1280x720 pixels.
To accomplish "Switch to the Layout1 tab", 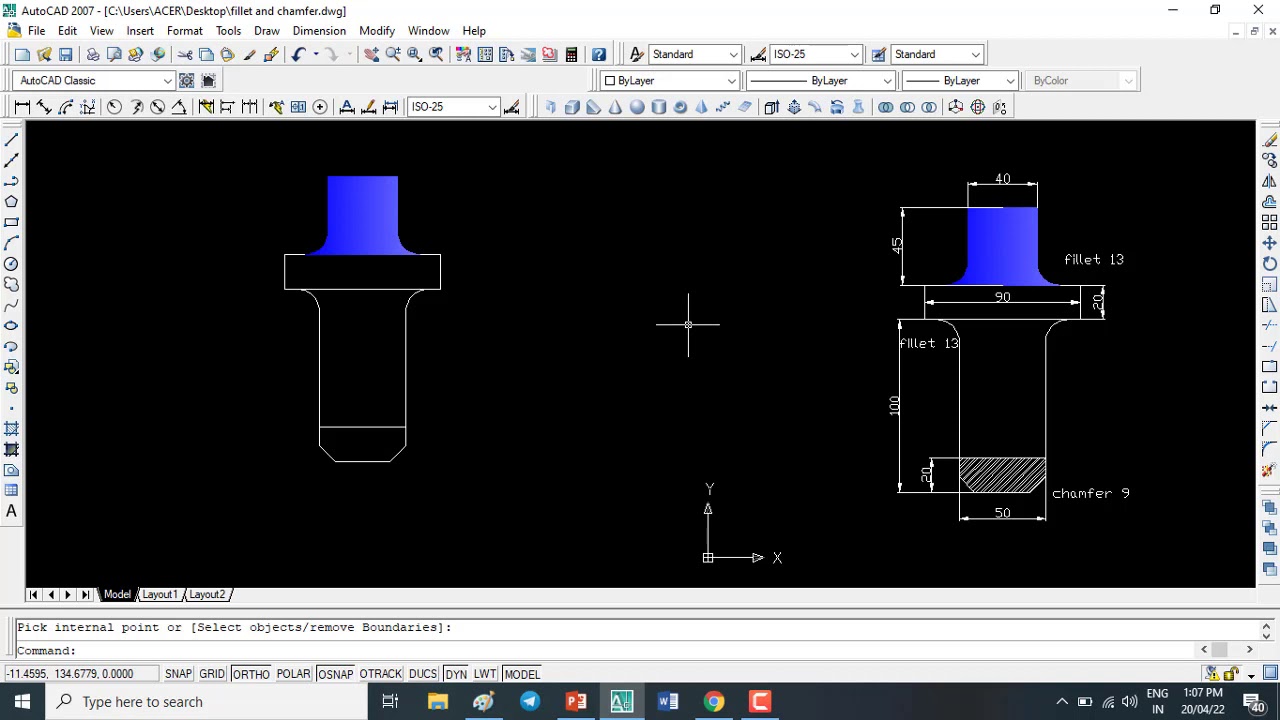I will [x=159, y=594].
